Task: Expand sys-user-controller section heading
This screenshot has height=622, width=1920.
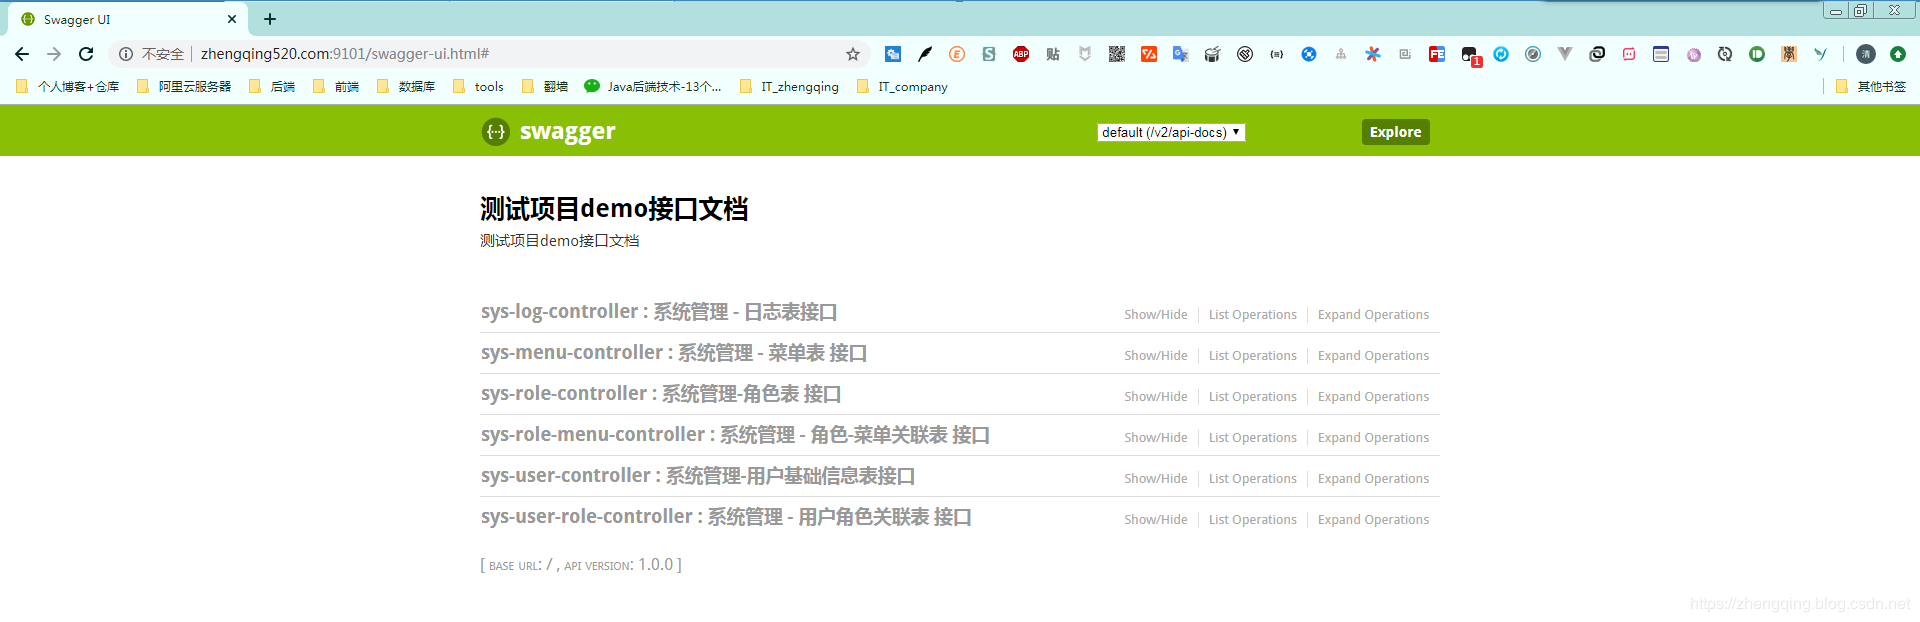Action: 698,476
